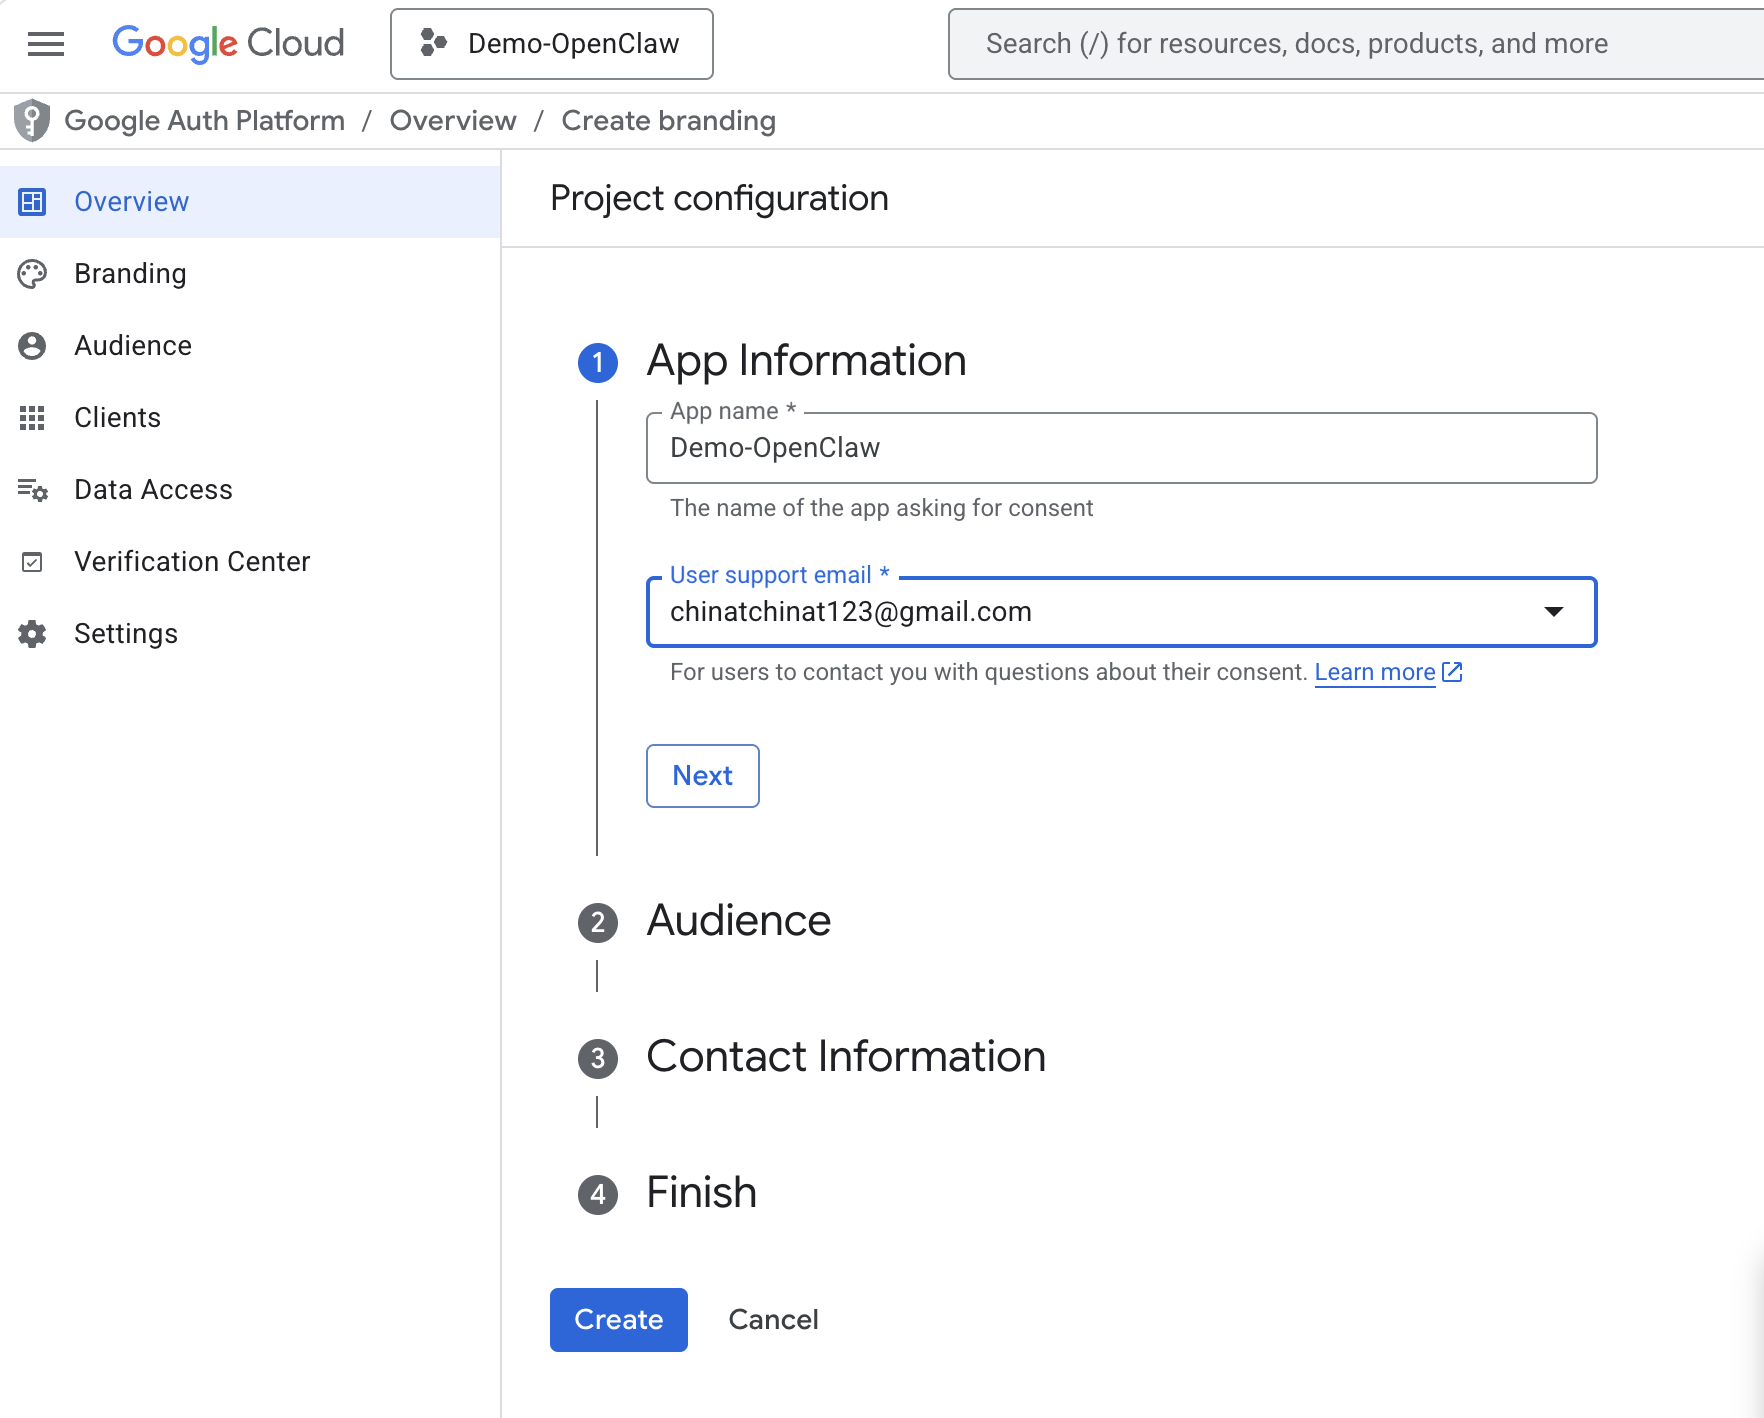
Task: Click the Next button
Action: pos(702,776)
